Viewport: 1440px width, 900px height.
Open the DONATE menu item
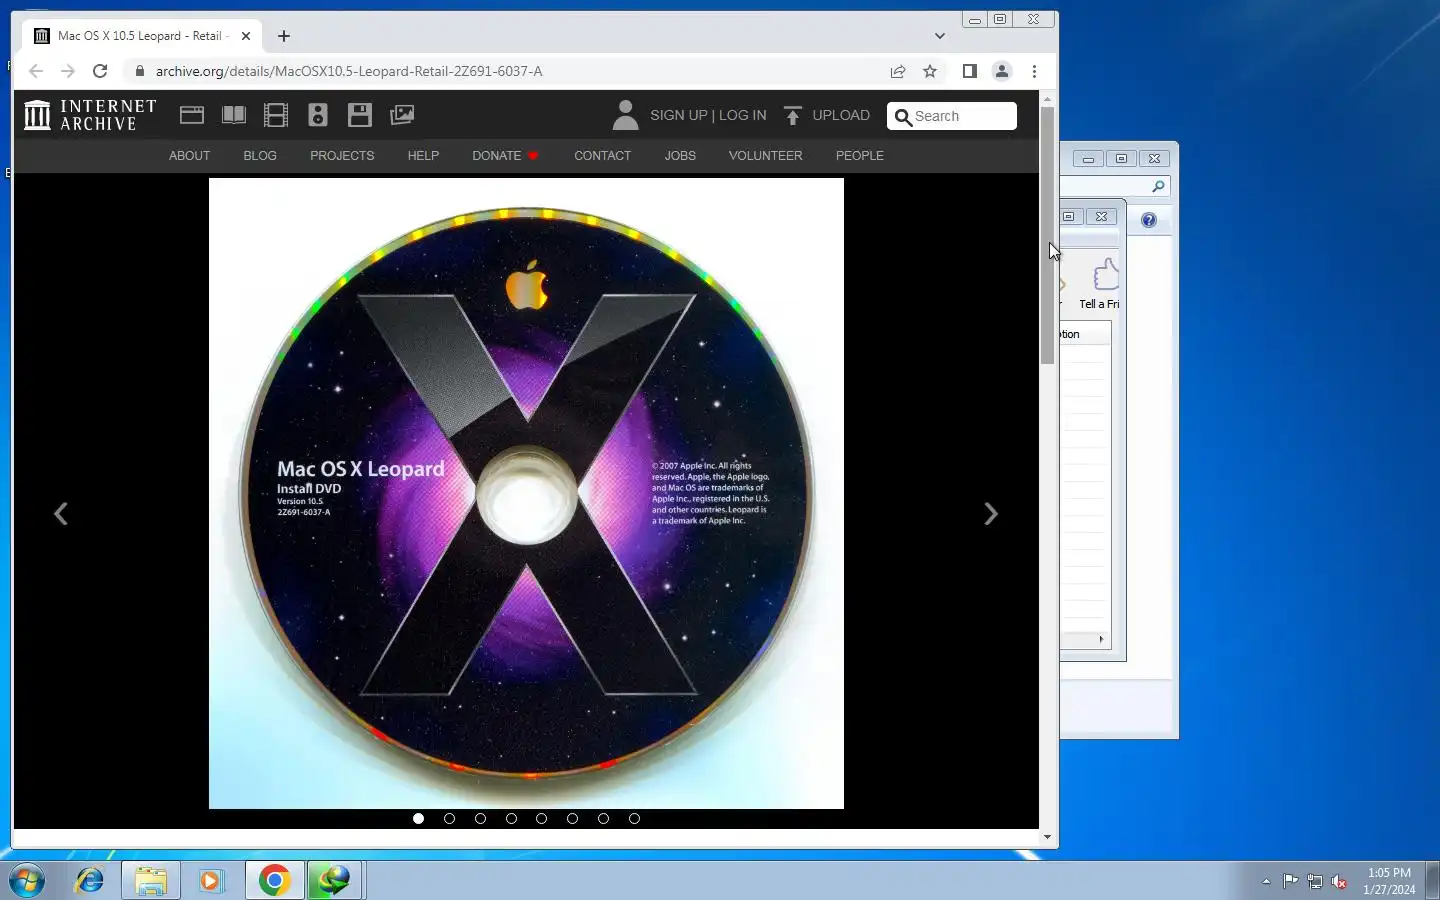pyautogui.click(x=505, y=156)
